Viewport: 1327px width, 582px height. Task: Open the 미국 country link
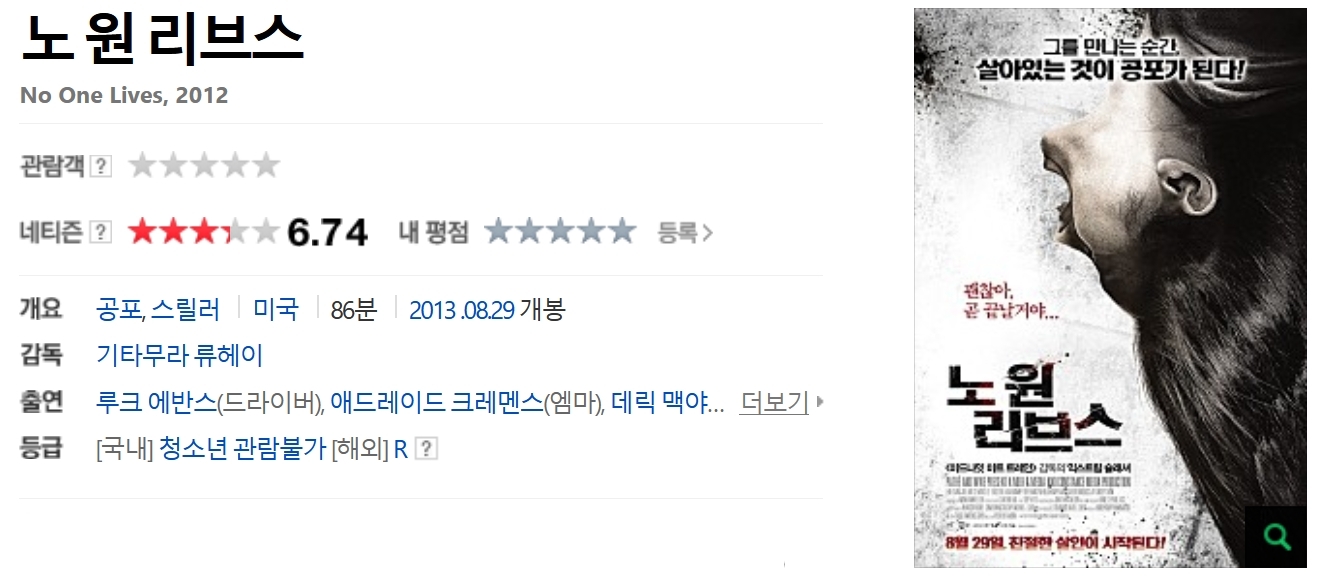click(276, 309)
